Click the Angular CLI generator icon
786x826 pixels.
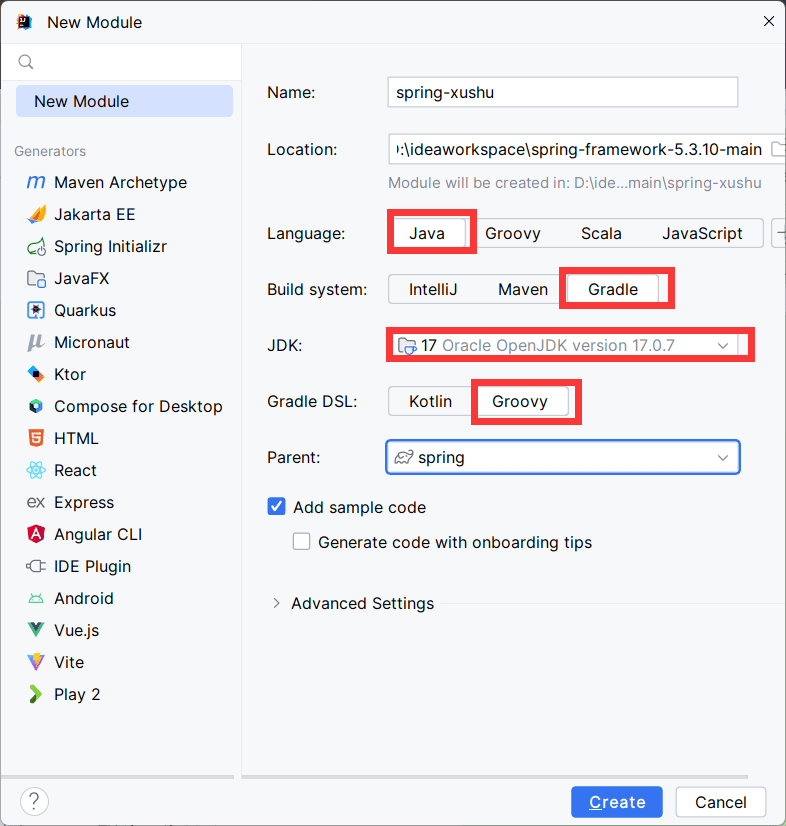(x=36, y=534)
